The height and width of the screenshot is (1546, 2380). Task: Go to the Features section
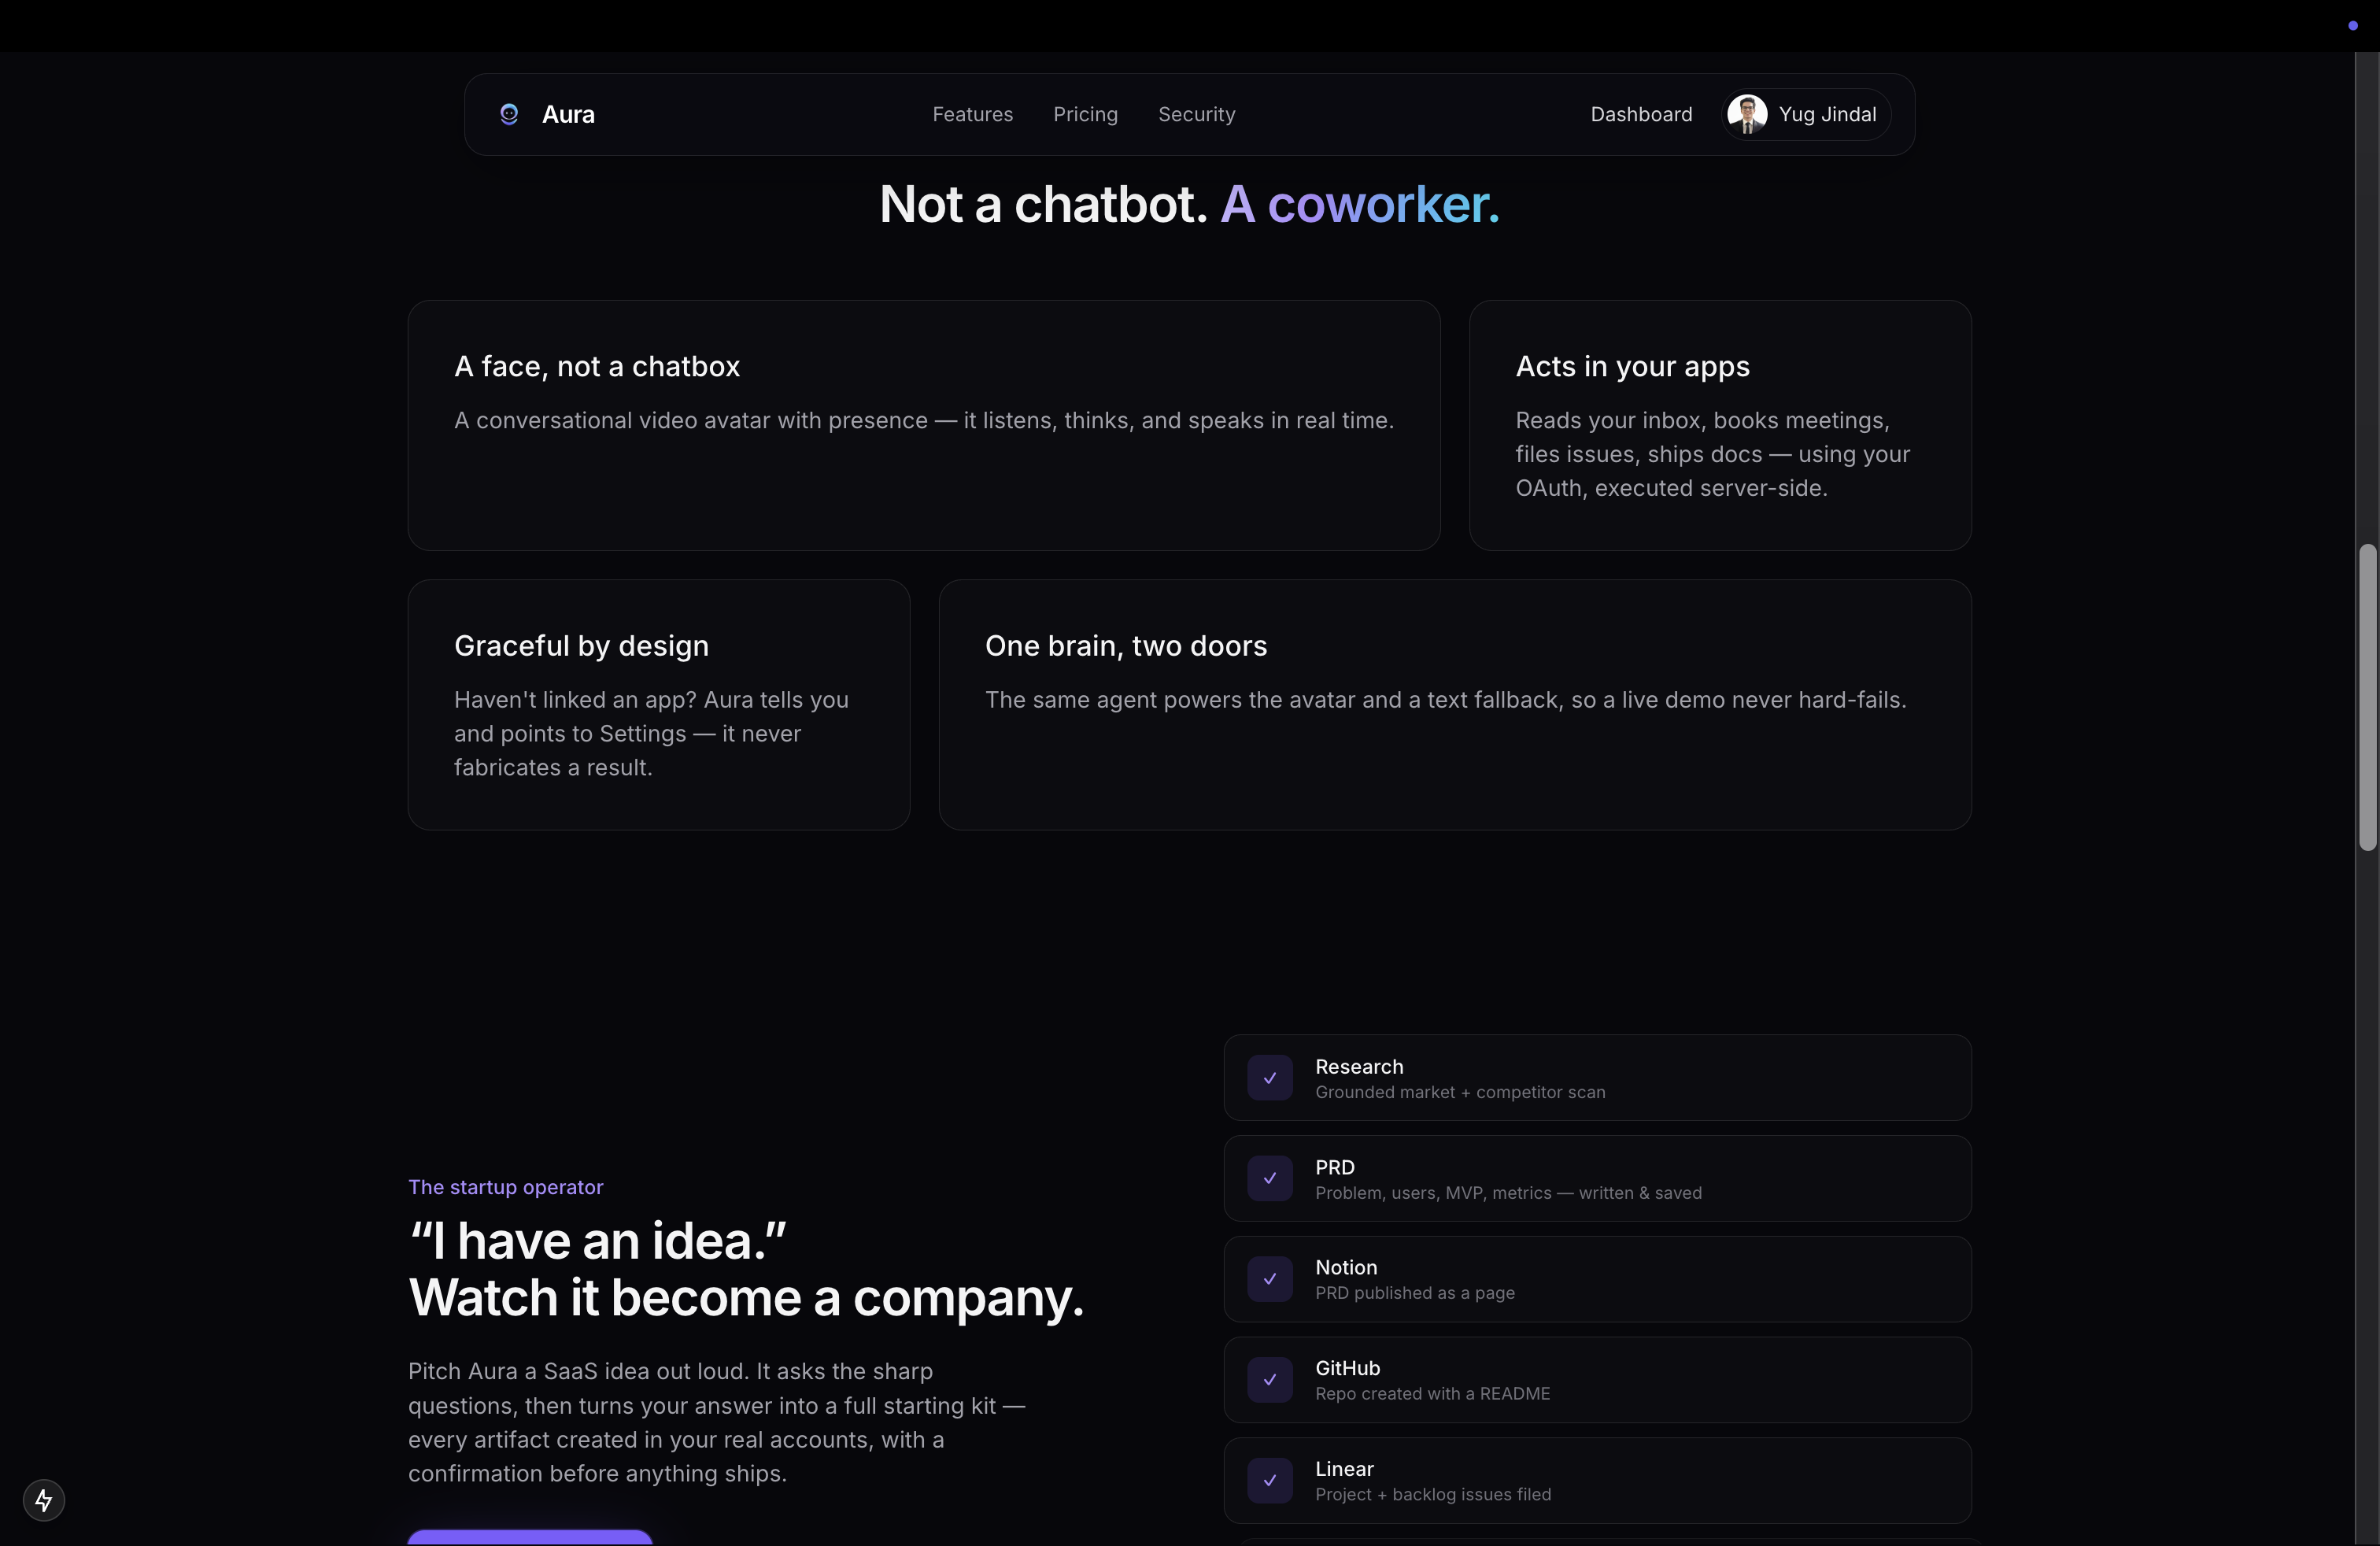coord(972,114)
